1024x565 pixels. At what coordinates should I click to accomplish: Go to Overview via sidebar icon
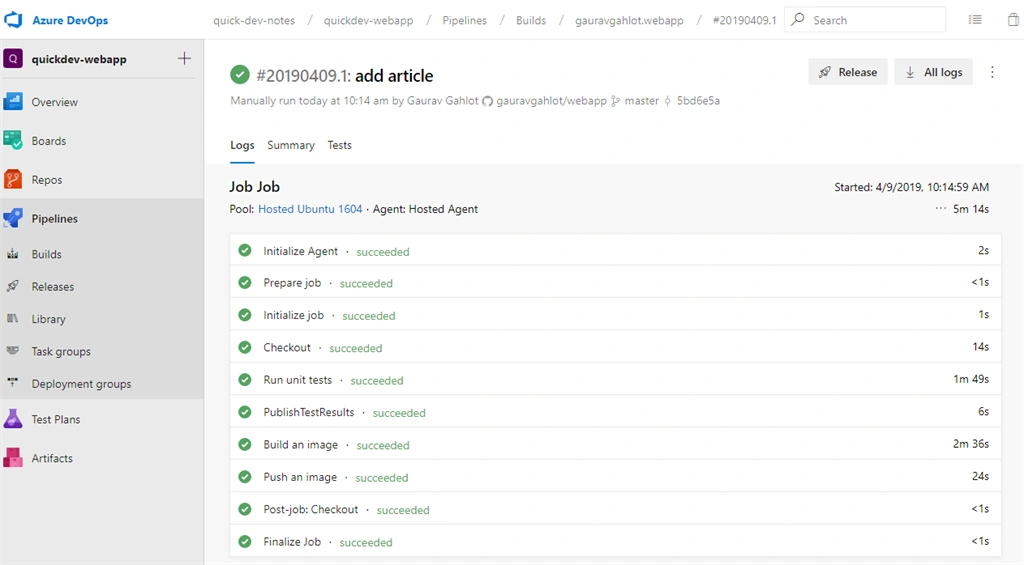pos(13,102)
